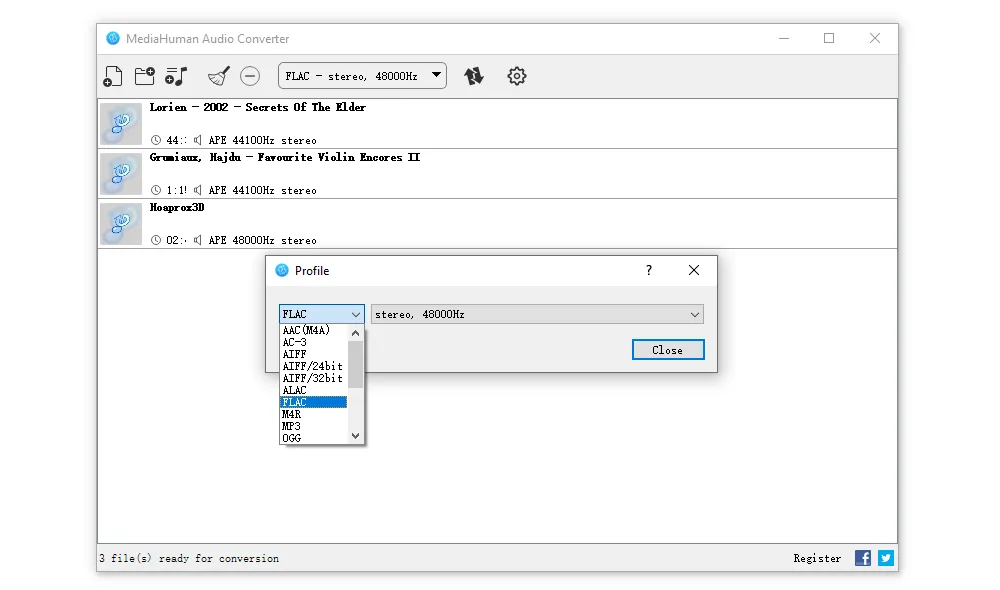Clear the list with the broom icon

(x=218, y=76)
